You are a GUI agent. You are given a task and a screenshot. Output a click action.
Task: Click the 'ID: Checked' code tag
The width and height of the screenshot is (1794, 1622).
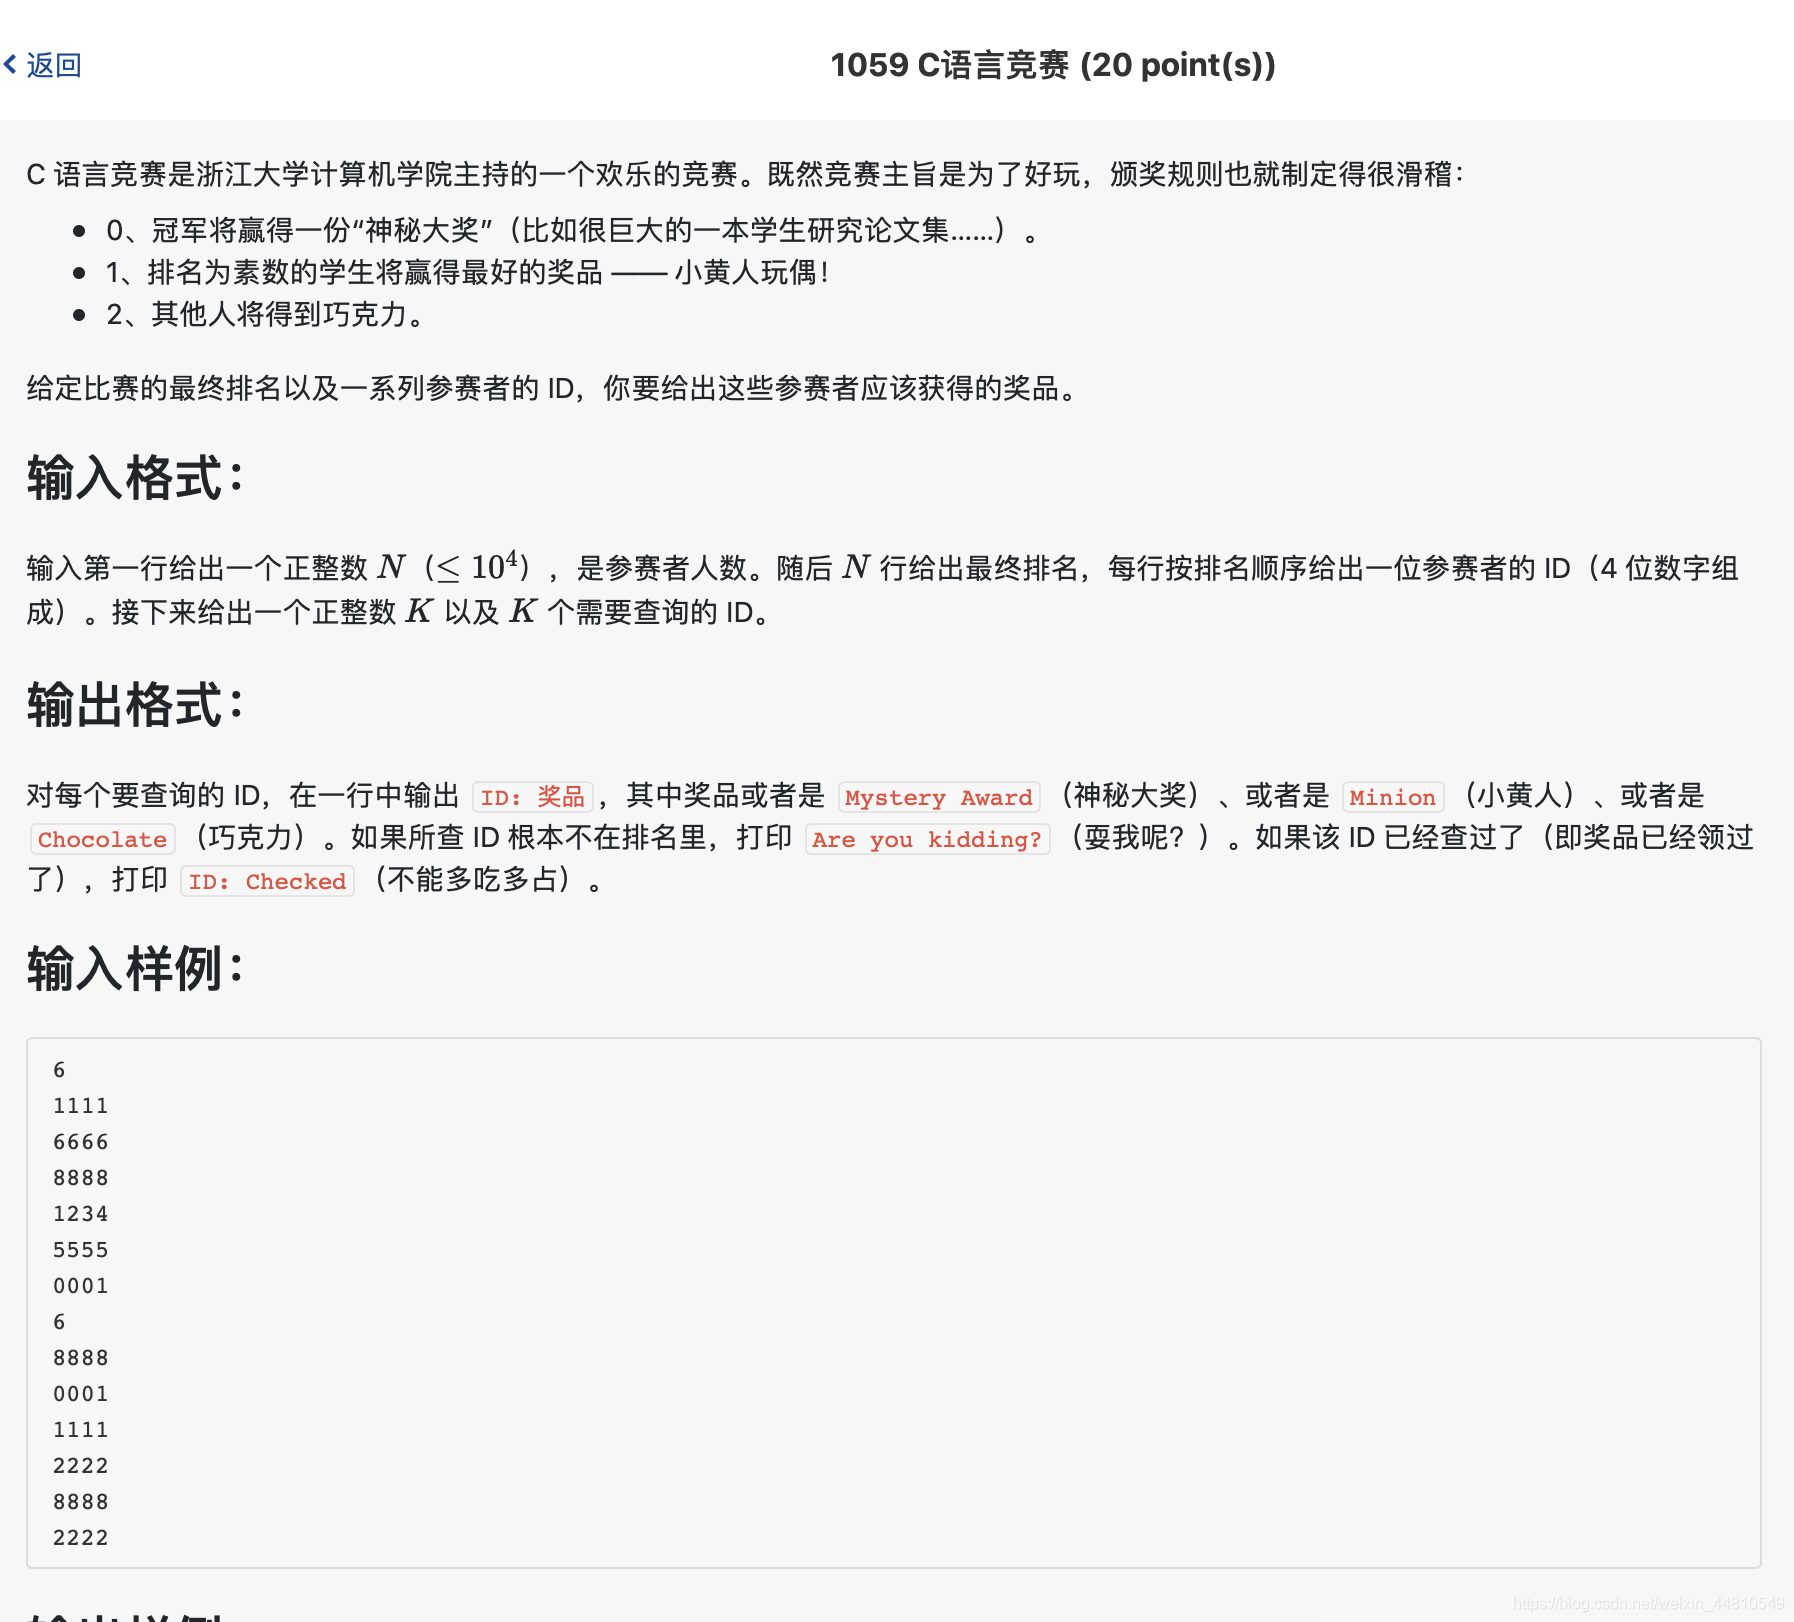tap(267, 881)
